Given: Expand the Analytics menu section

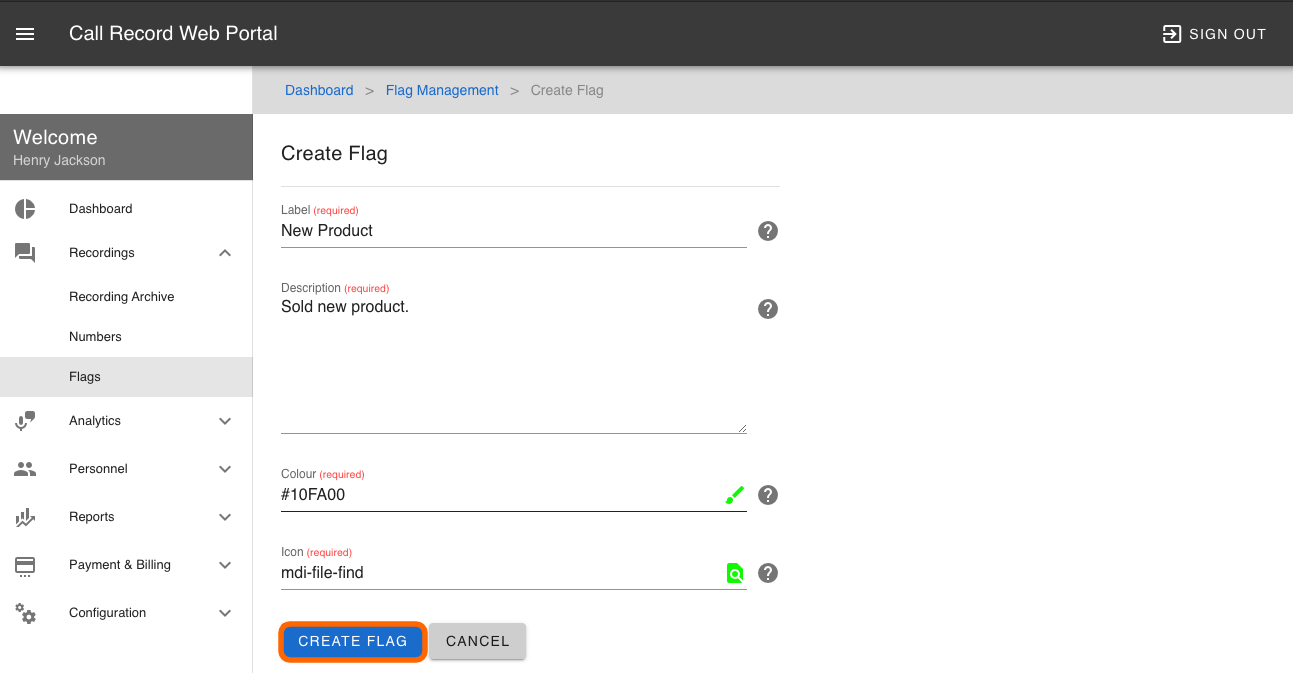Looking at the screenshot, I should point(225,421).
